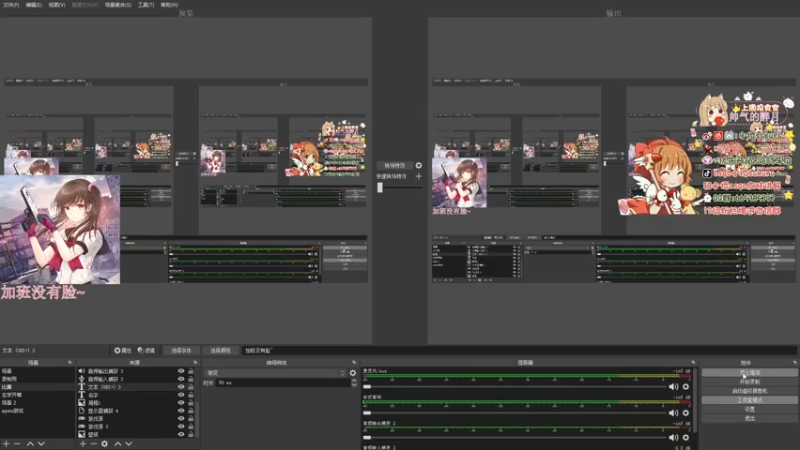Move scene down with arrow icon
Screen dimensions: 800x450
tap(41, 444)
